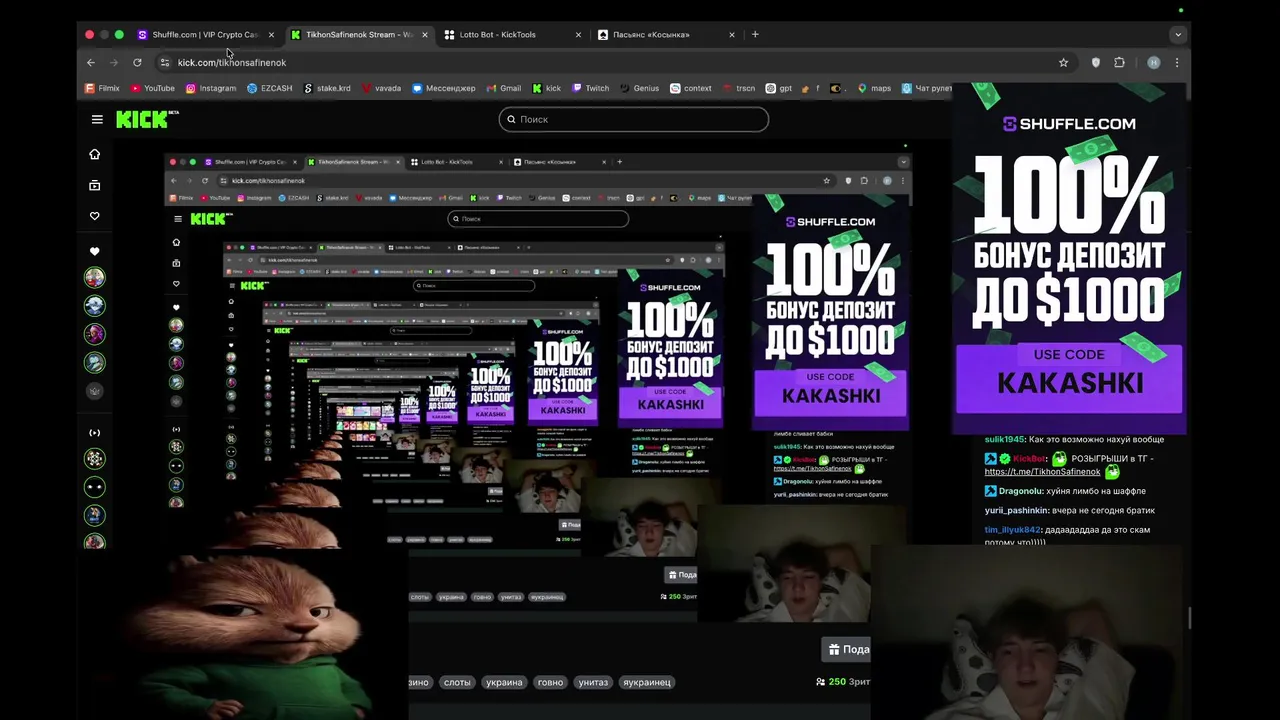Click KickBot name in outermost chat

[x=1029, y=459]
